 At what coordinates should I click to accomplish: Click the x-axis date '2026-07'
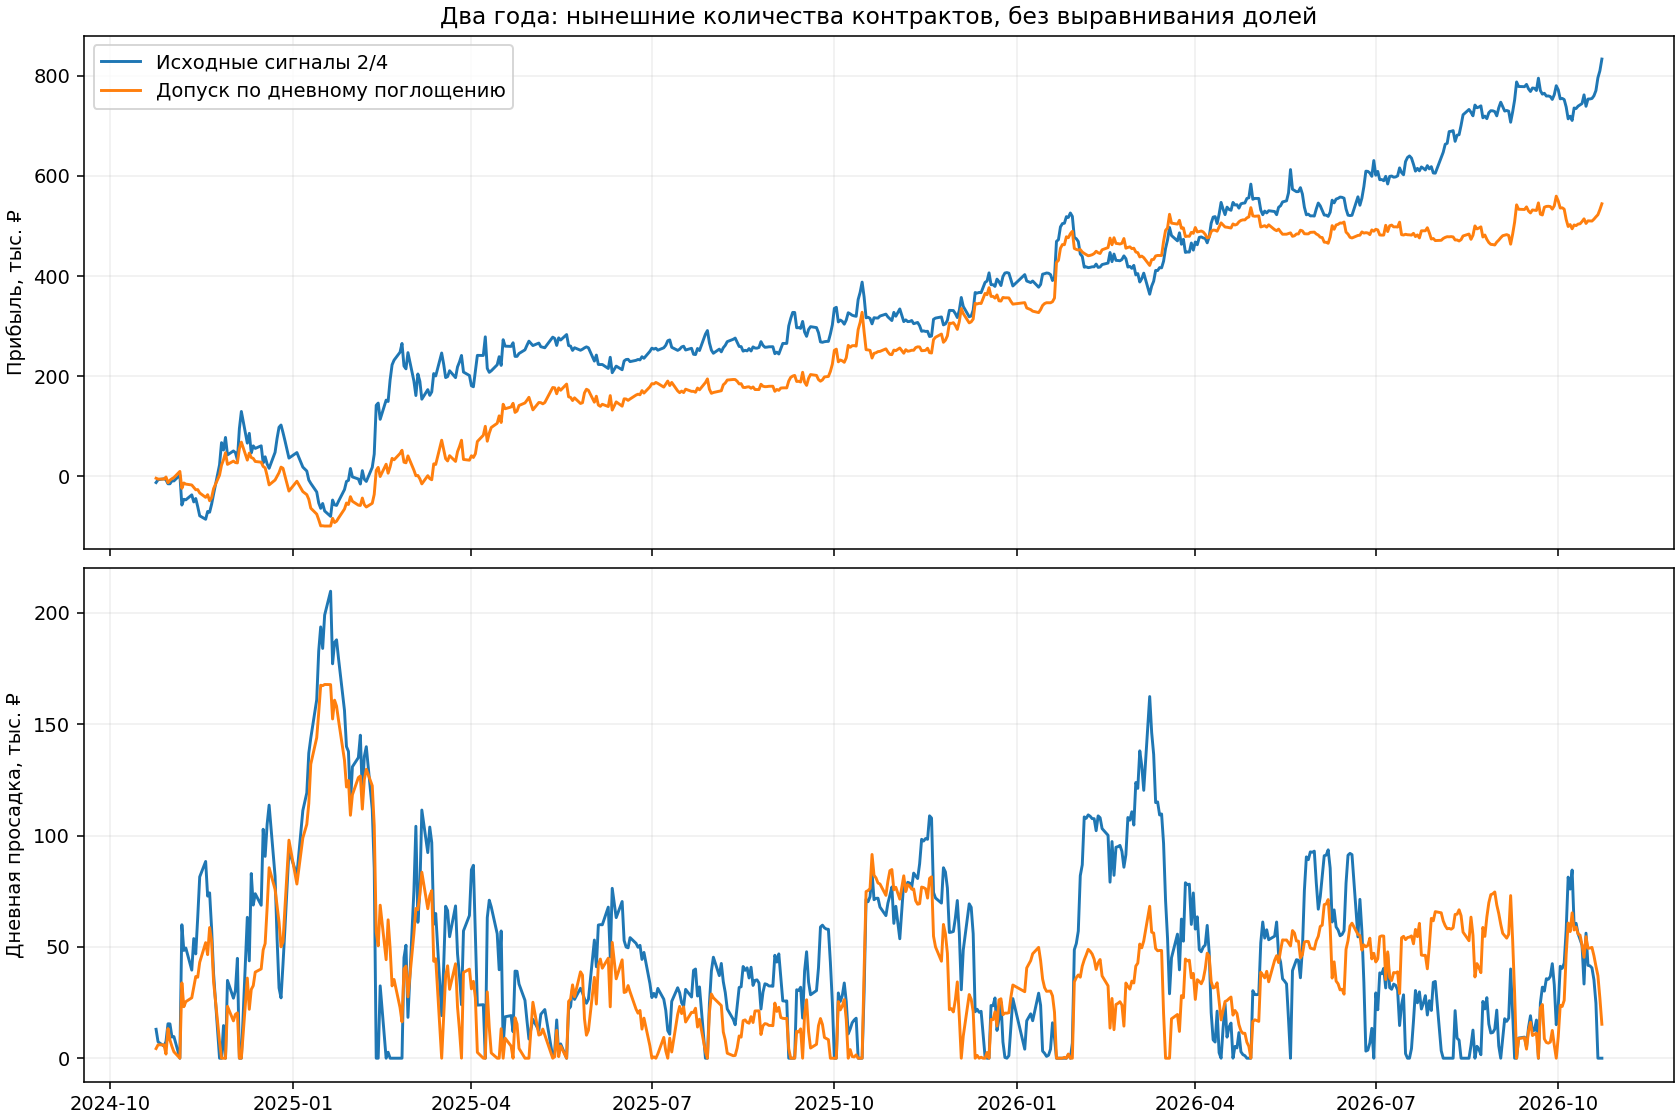pyautogui.click(x=1376, y=1103)
